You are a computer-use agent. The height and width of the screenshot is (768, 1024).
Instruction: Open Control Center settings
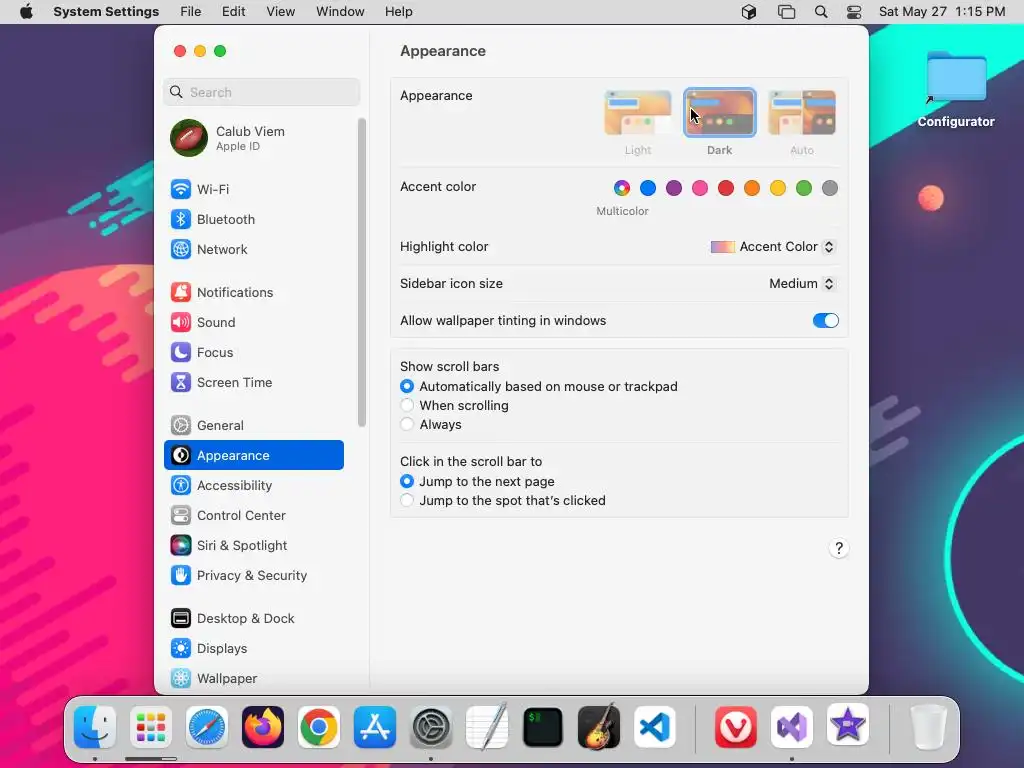click(x=253, y=516)
